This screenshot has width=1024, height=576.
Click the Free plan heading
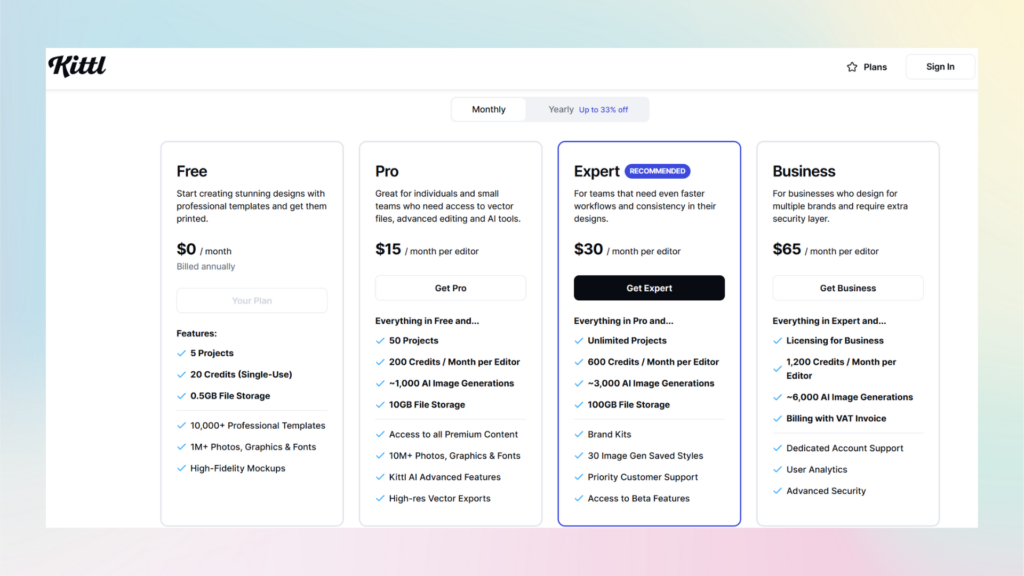pyautogui.click(x=192, y=171)
